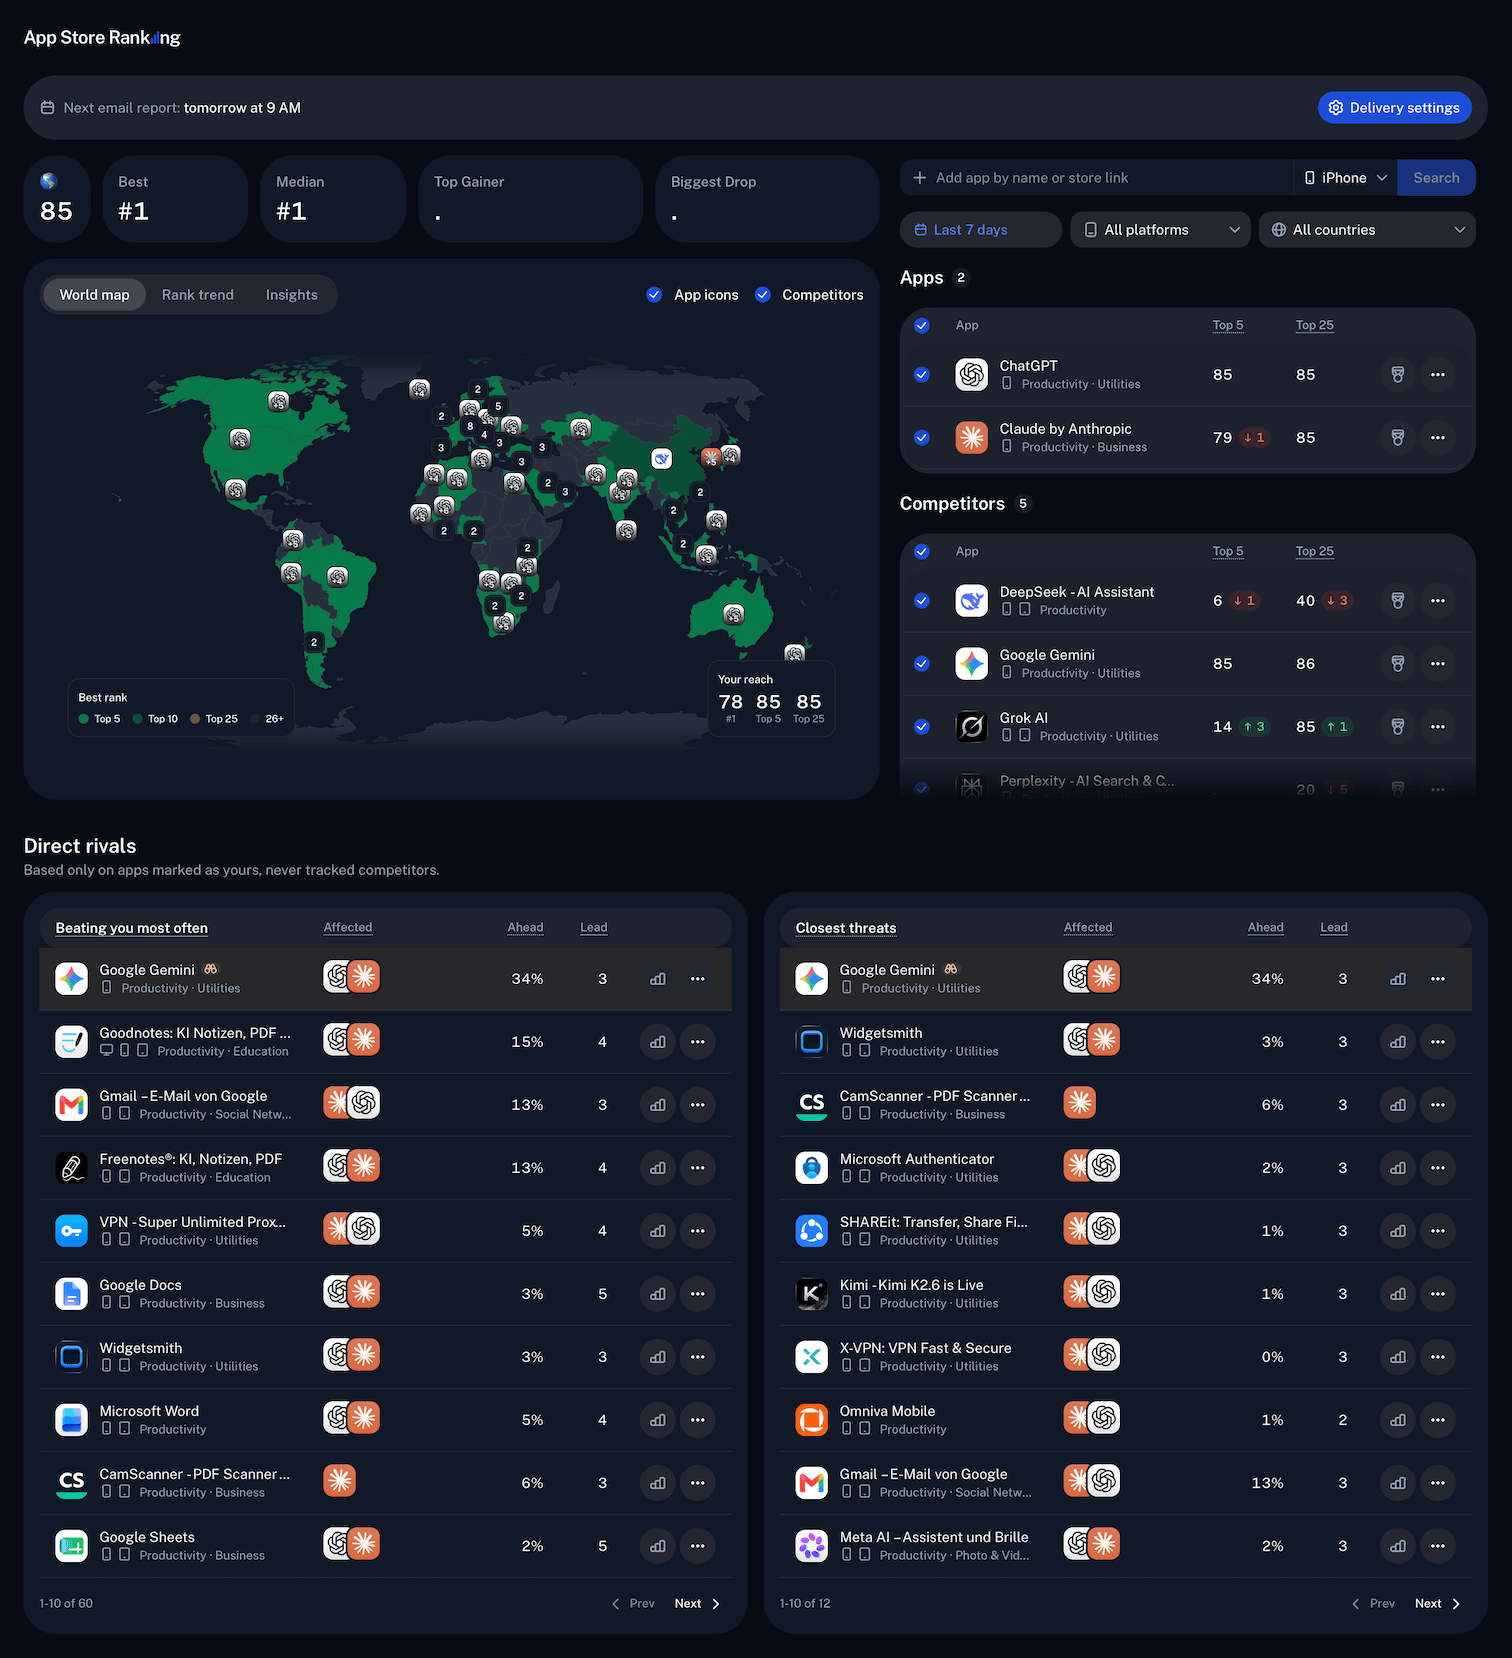This screenshot has width=1512, height=1658.
Task: Open the Last 7 days date range
Action: tap(981, 230)
